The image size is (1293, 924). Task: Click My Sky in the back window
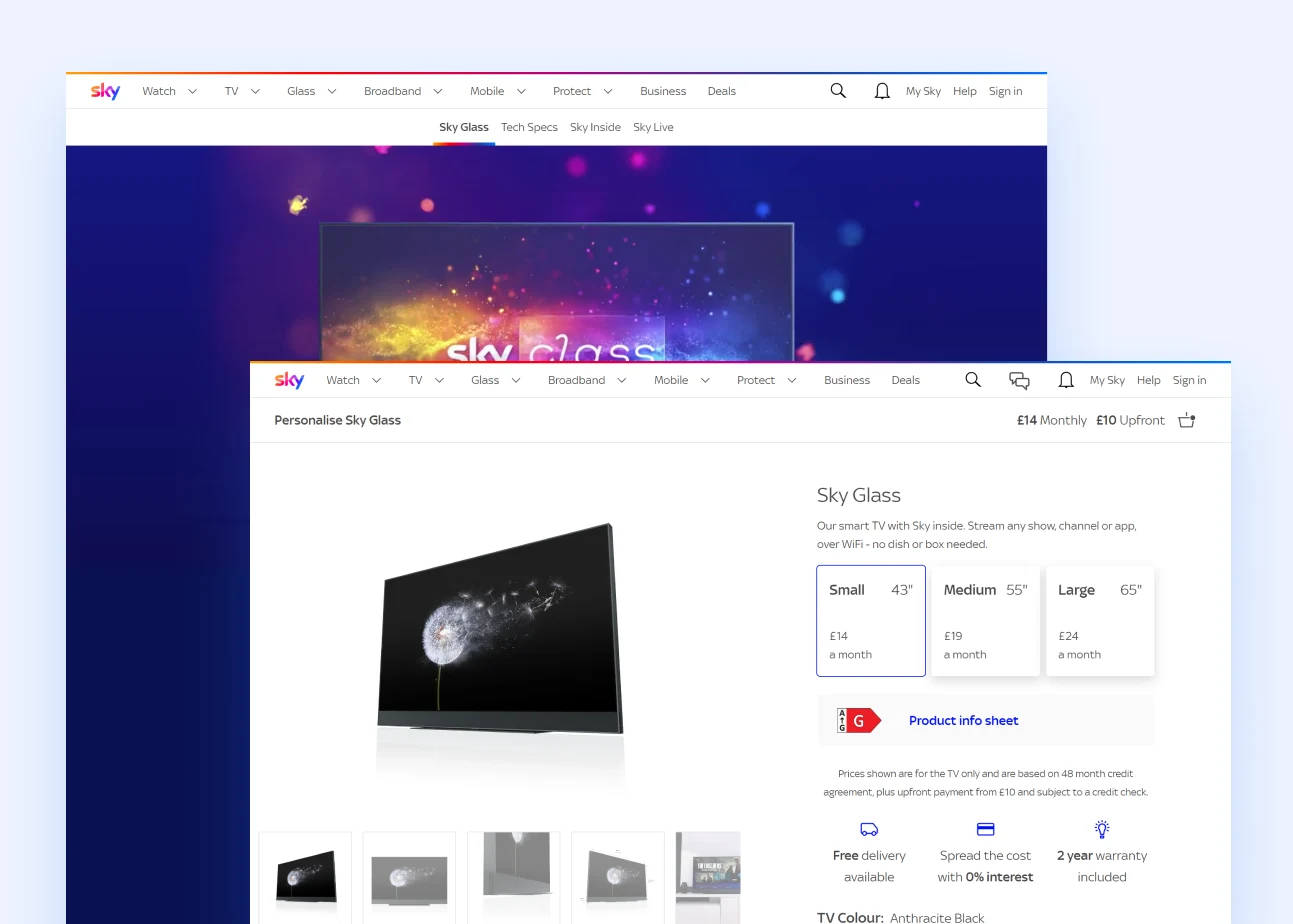pos(923,91)
